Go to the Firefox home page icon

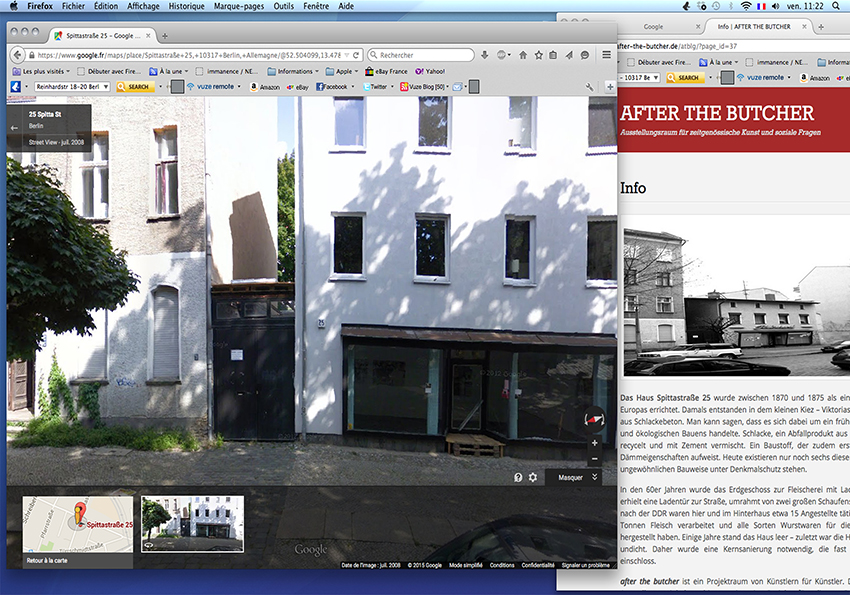[523, 55]
